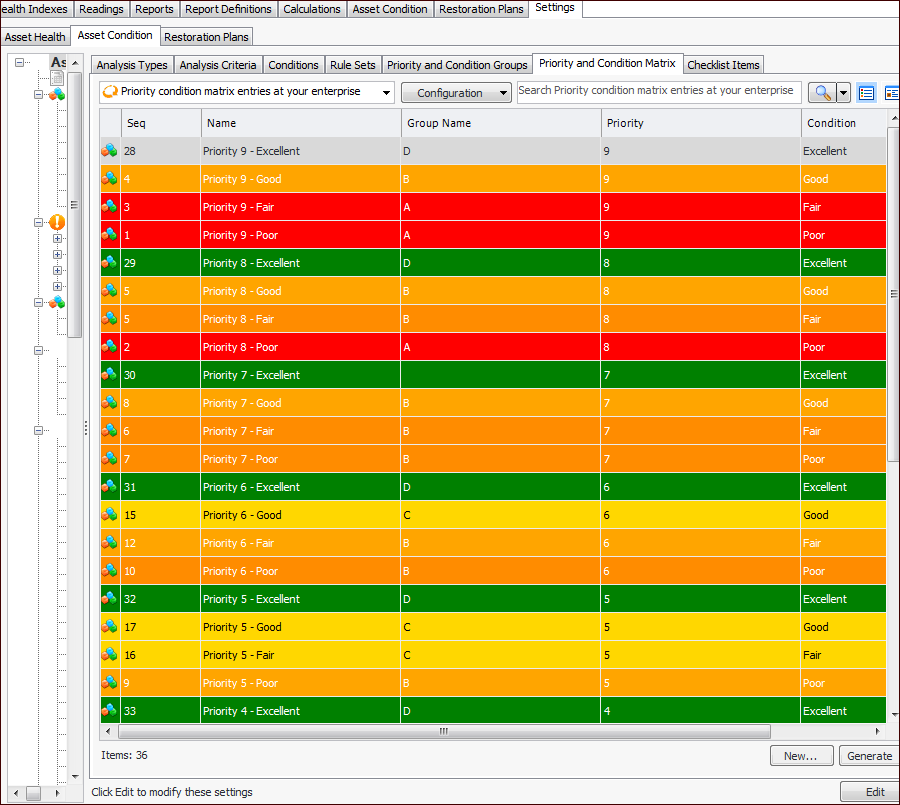Open the Checklist Items tab
This screenshot has height=805, width=900.
click(723, 65)
